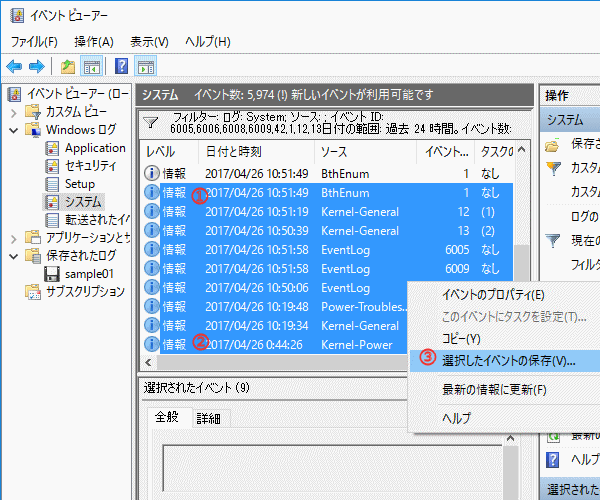Select コピー(Y) in the context menu
This screenshot has width=600, height=500.
pyautogui.click(x=461, y=339)
